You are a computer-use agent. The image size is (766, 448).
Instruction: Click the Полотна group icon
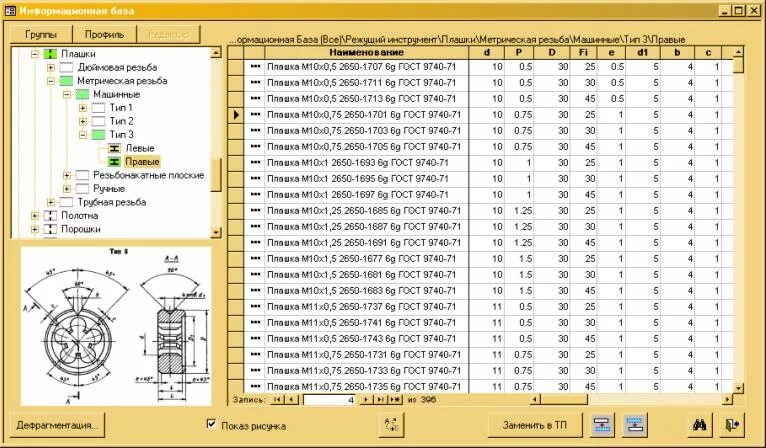[x=50, y=215]
